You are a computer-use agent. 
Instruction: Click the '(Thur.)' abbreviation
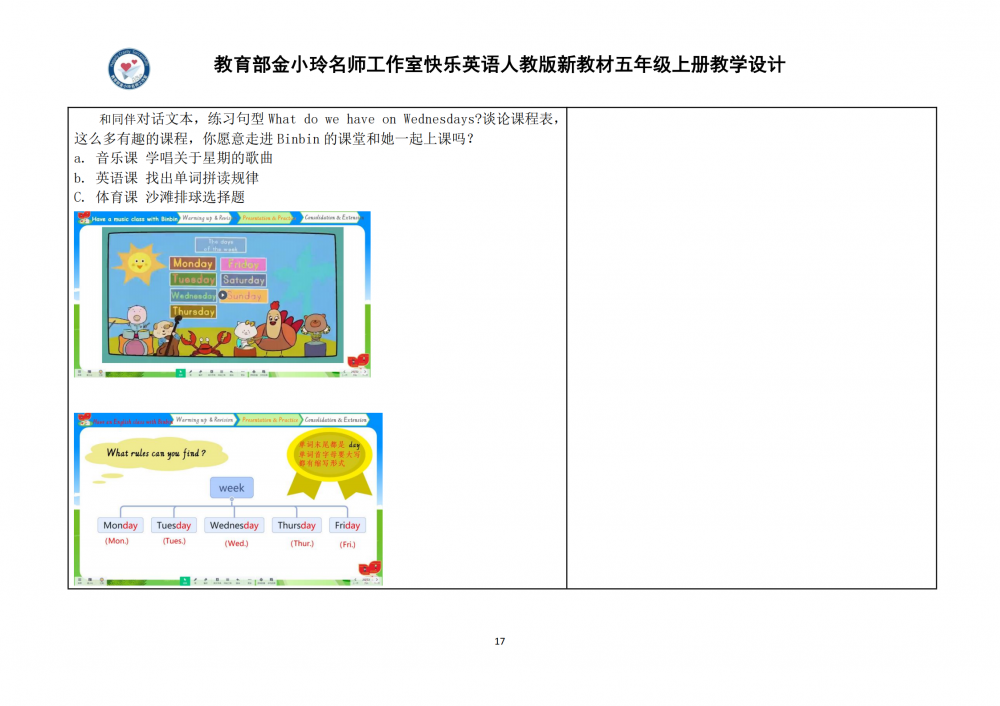302,543
